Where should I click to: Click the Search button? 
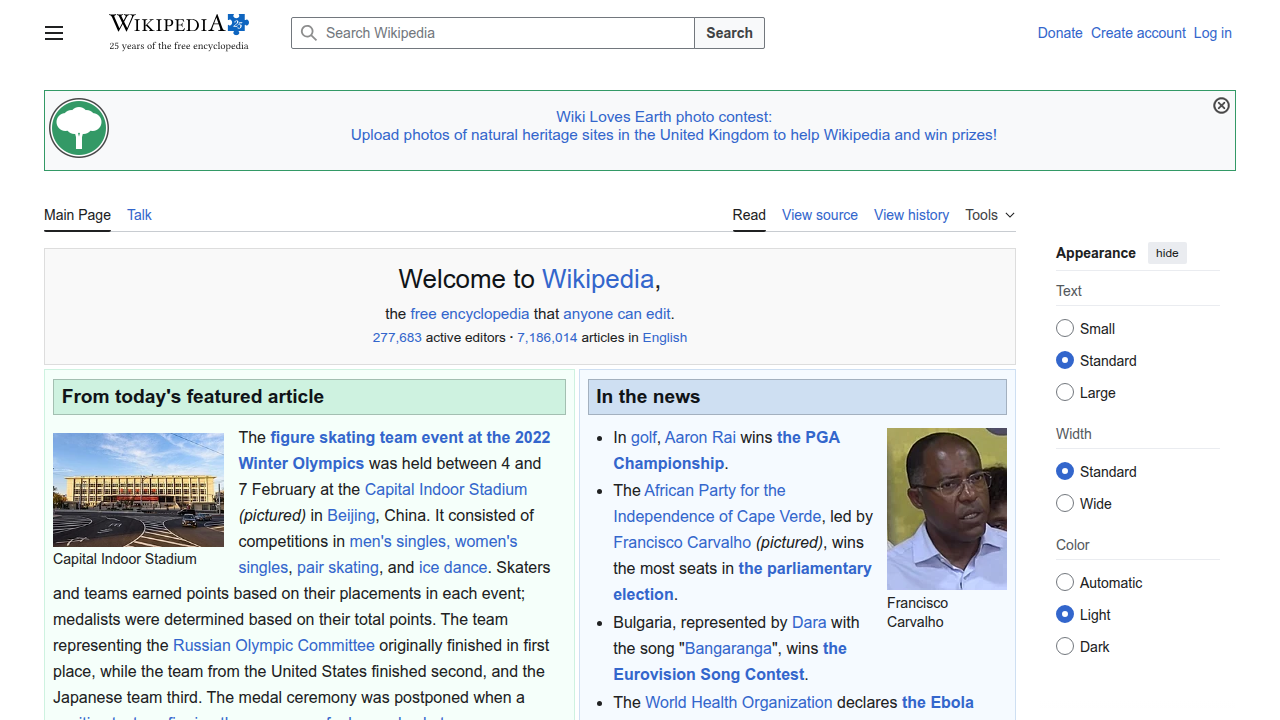[729, 33]
